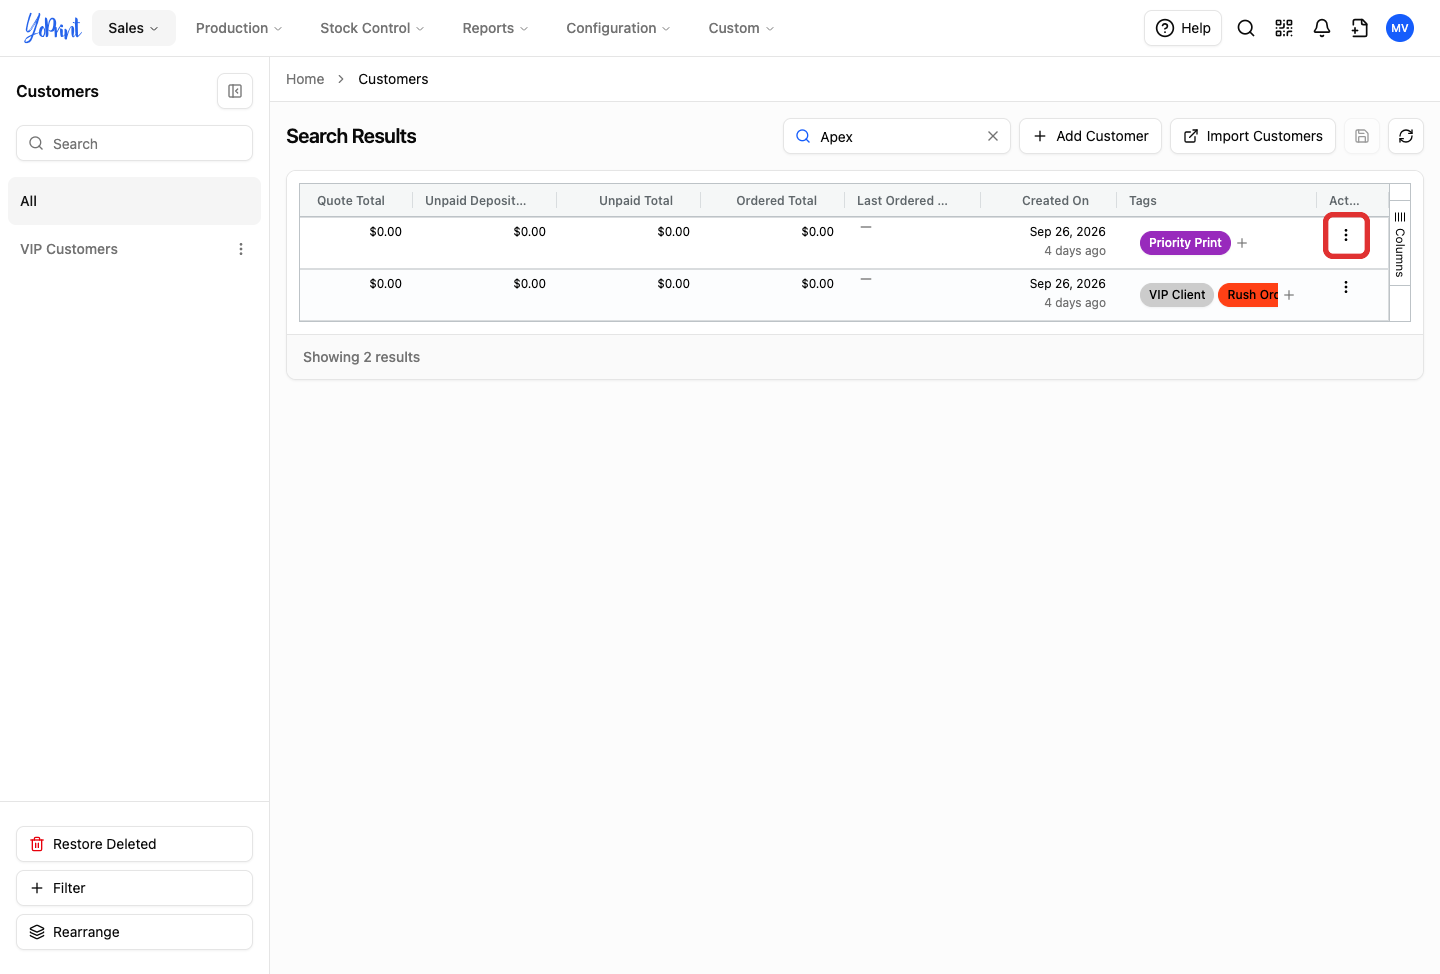Sort by Quote Total column
The height and width of the screenshot is (974, 1440).
tap(351, 200)
